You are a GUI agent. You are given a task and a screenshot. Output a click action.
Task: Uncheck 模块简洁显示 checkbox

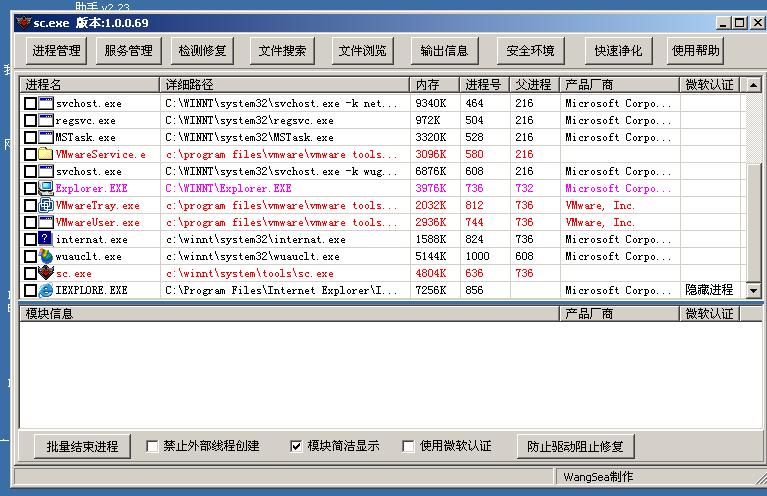pyautogui.click(x=296, y=446)
